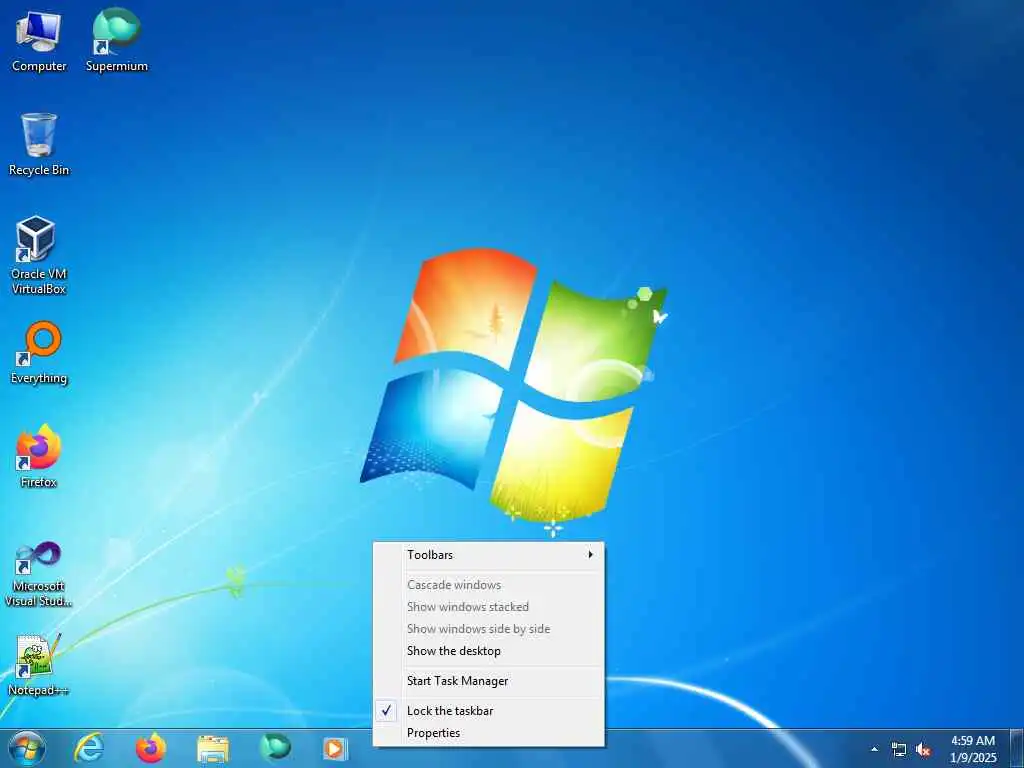Image resolution: width=1024 pixels, height=768 pixels.
Task: Select the Firefox desktop shortcut
Action: (38, 456)
